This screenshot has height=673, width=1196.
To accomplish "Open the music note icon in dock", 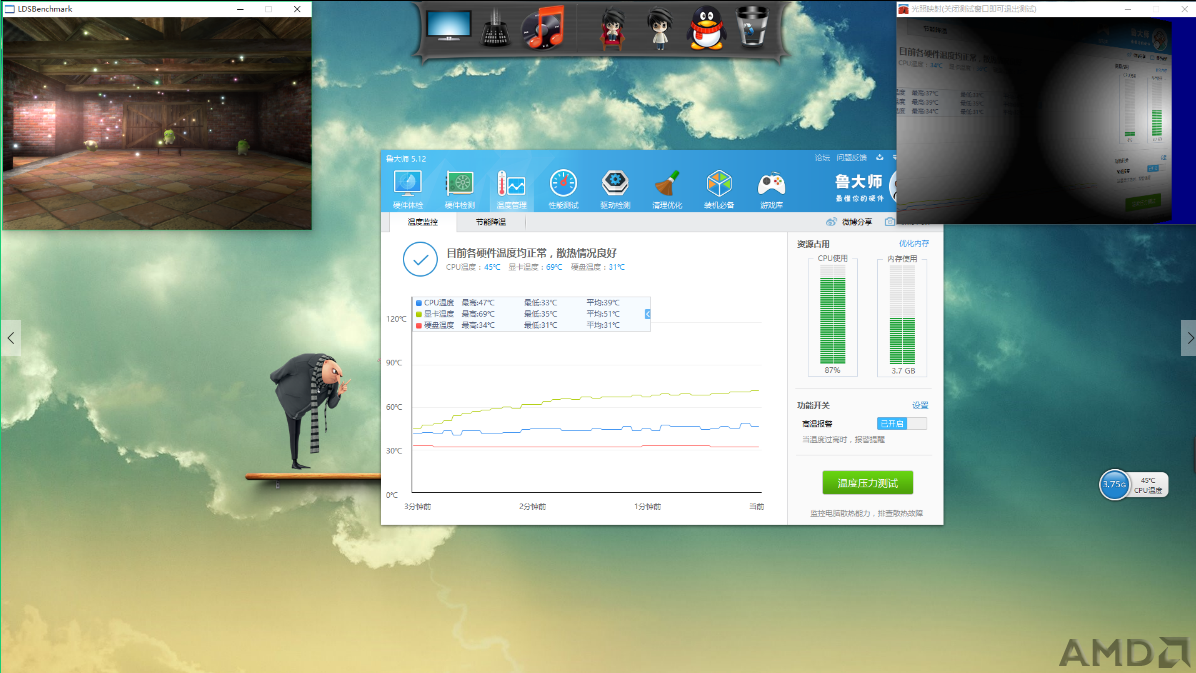I will [x=543, y=27].
